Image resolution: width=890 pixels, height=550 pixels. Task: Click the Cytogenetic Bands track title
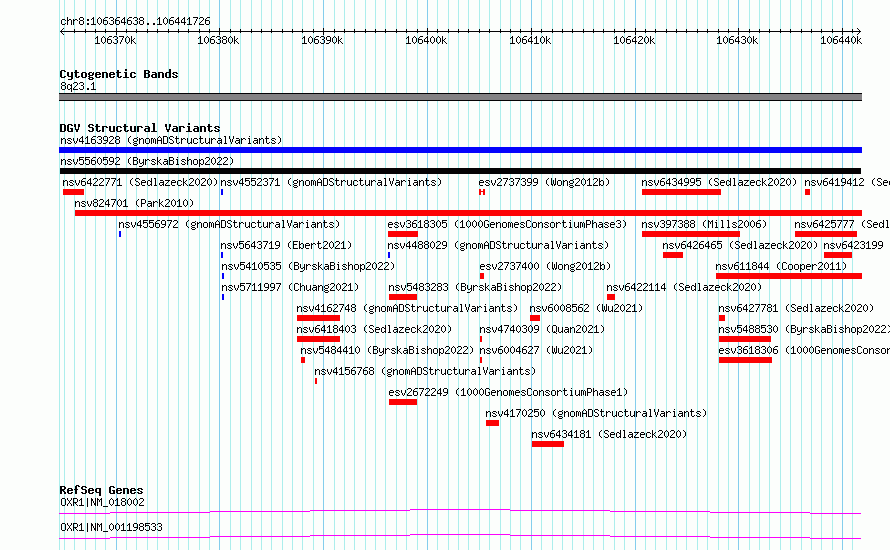[x=119, y=74]
